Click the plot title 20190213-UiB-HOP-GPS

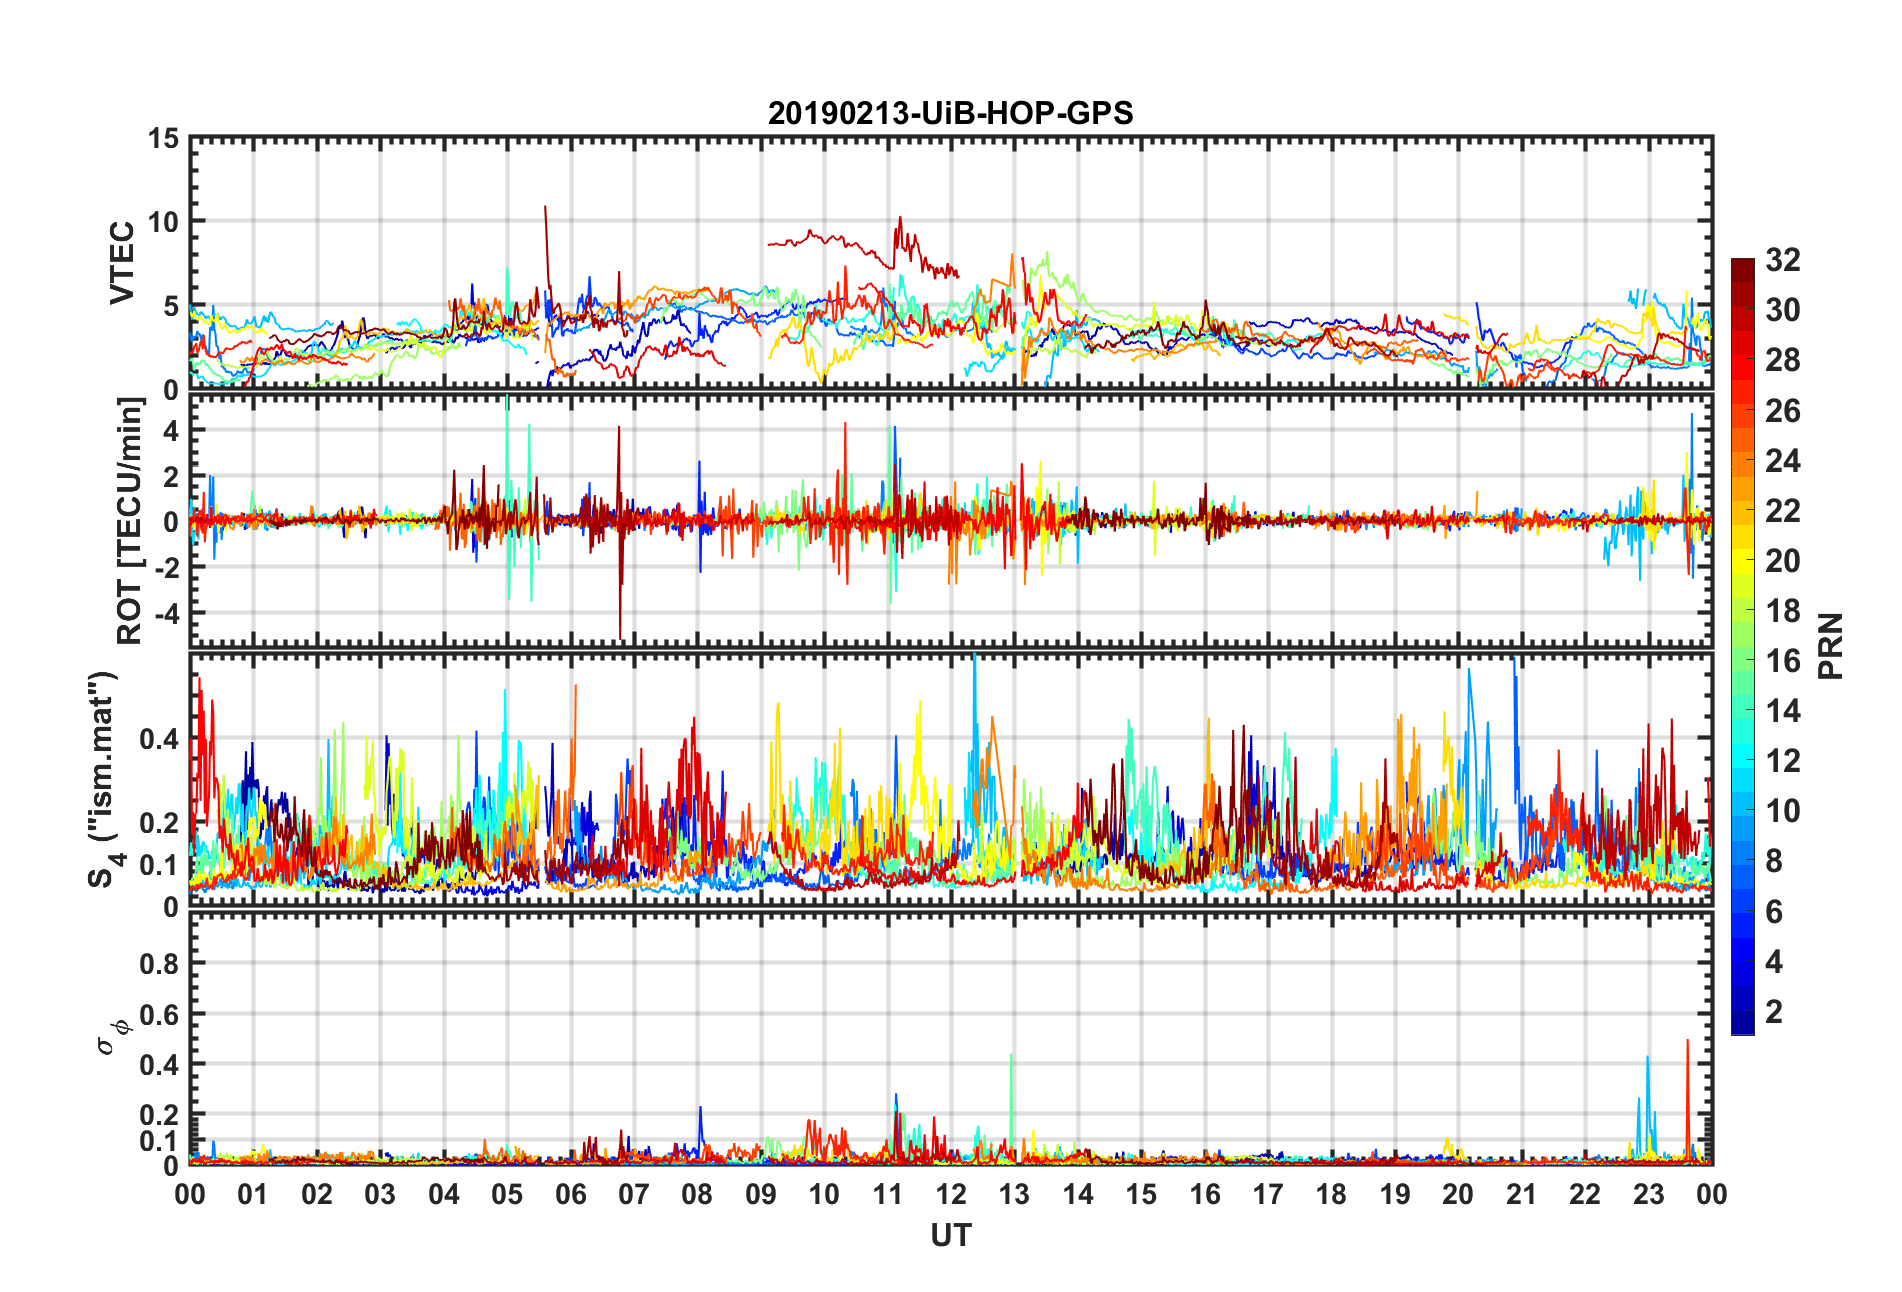[950, 113]
